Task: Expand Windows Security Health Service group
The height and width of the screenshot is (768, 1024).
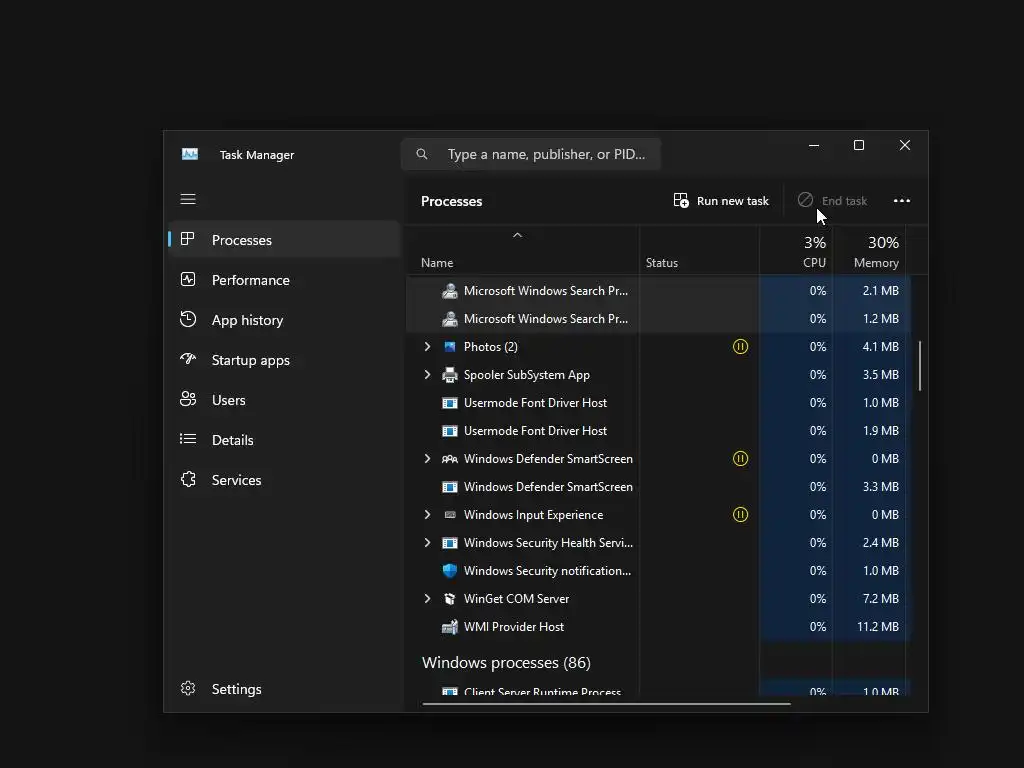Action: pyautogui.click(x=427, y=543)
